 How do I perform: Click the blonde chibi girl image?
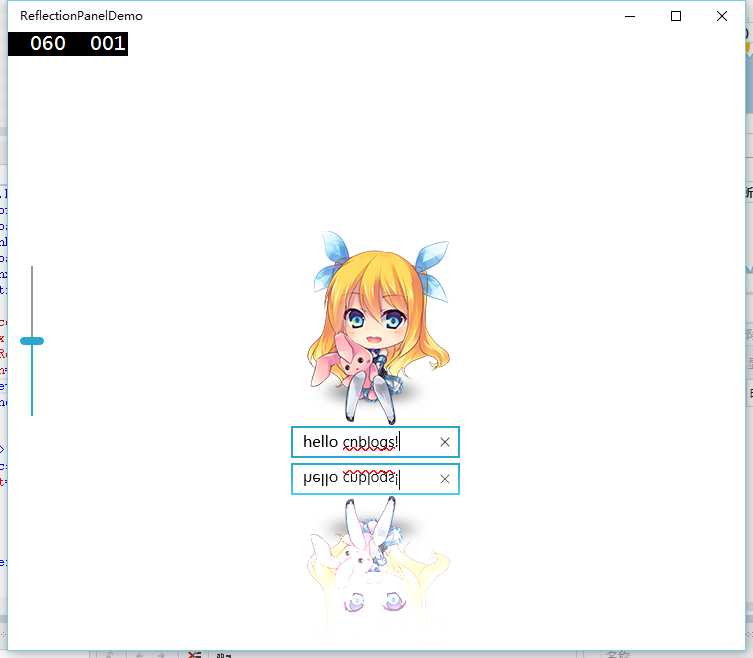378,328
